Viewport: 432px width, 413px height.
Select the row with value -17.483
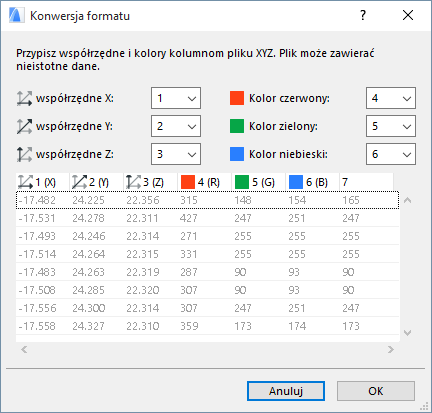[207, 272]
